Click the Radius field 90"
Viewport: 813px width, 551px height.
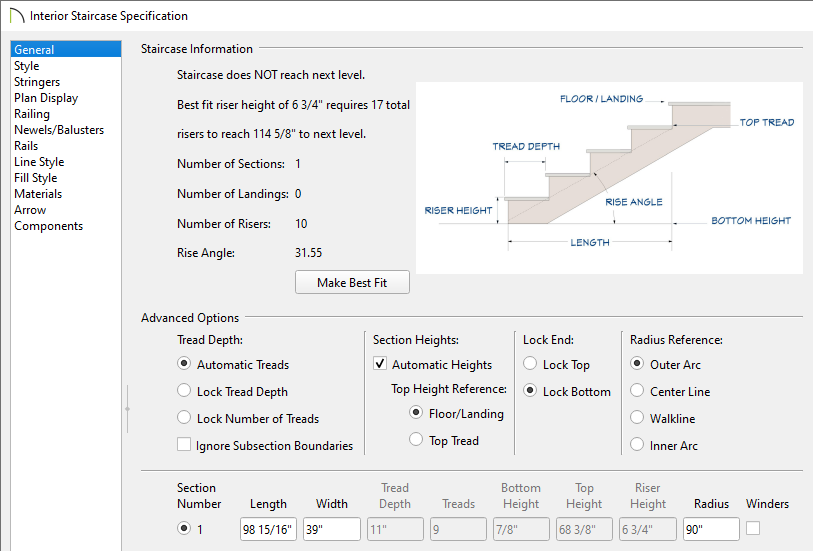pyautogui.click(x=711, y=529)
